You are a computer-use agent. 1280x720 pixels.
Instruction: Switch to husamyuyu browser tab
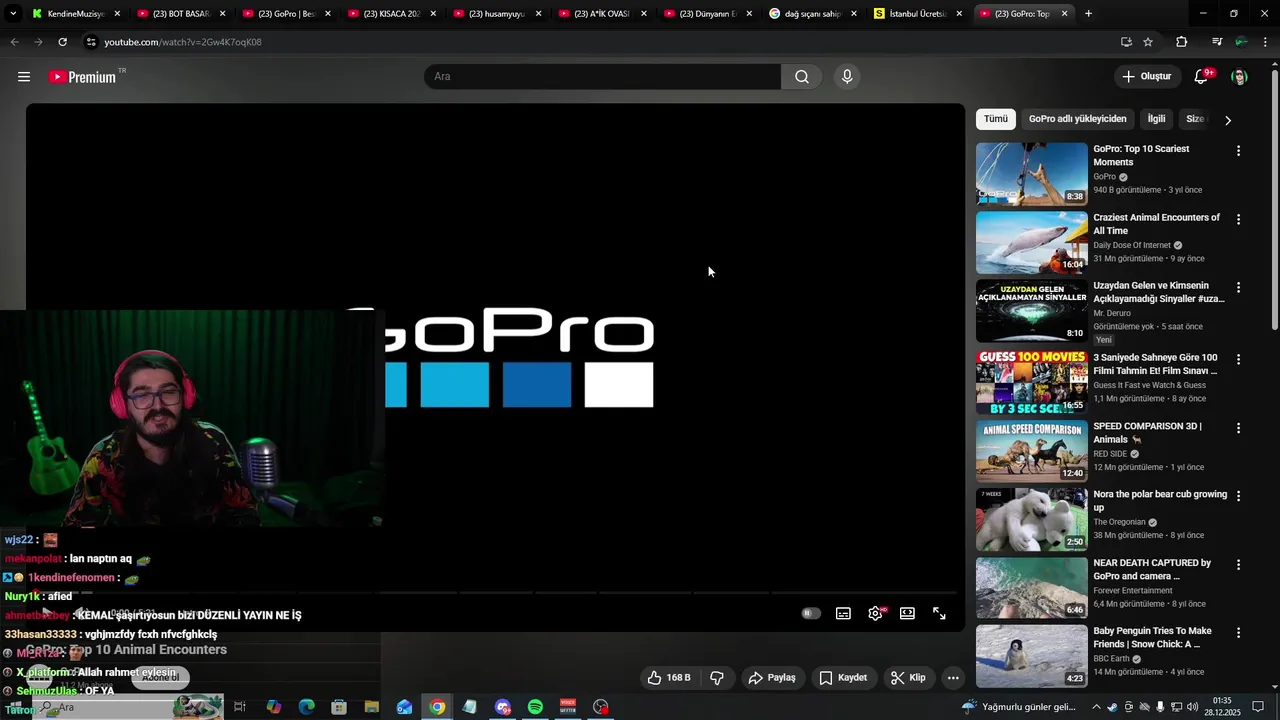(497, 14)
